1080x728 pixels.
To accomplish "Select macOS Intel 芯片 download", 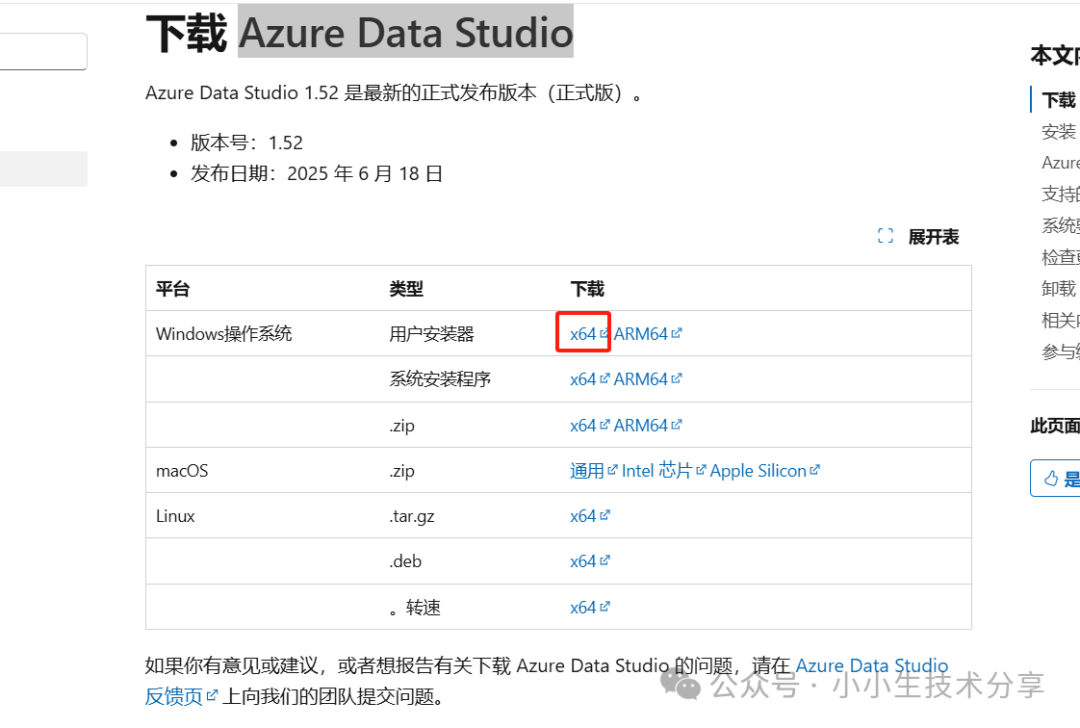I will coord(657,471).
